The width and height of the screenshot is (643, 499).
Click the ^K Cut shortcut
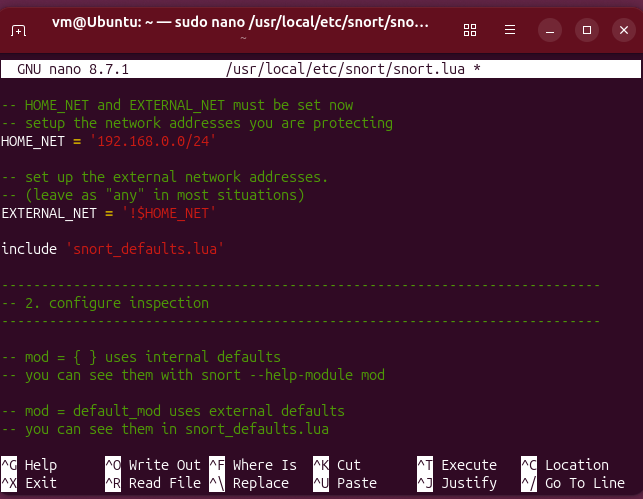[x=337, y=465]
